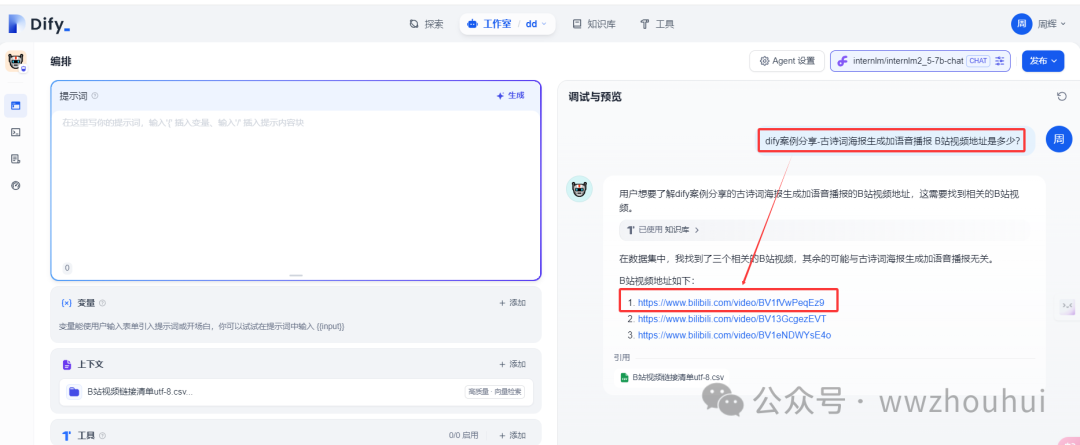Open the 周辉 account dropdown
1080x445 pixels.
[x=1052, y=24]
